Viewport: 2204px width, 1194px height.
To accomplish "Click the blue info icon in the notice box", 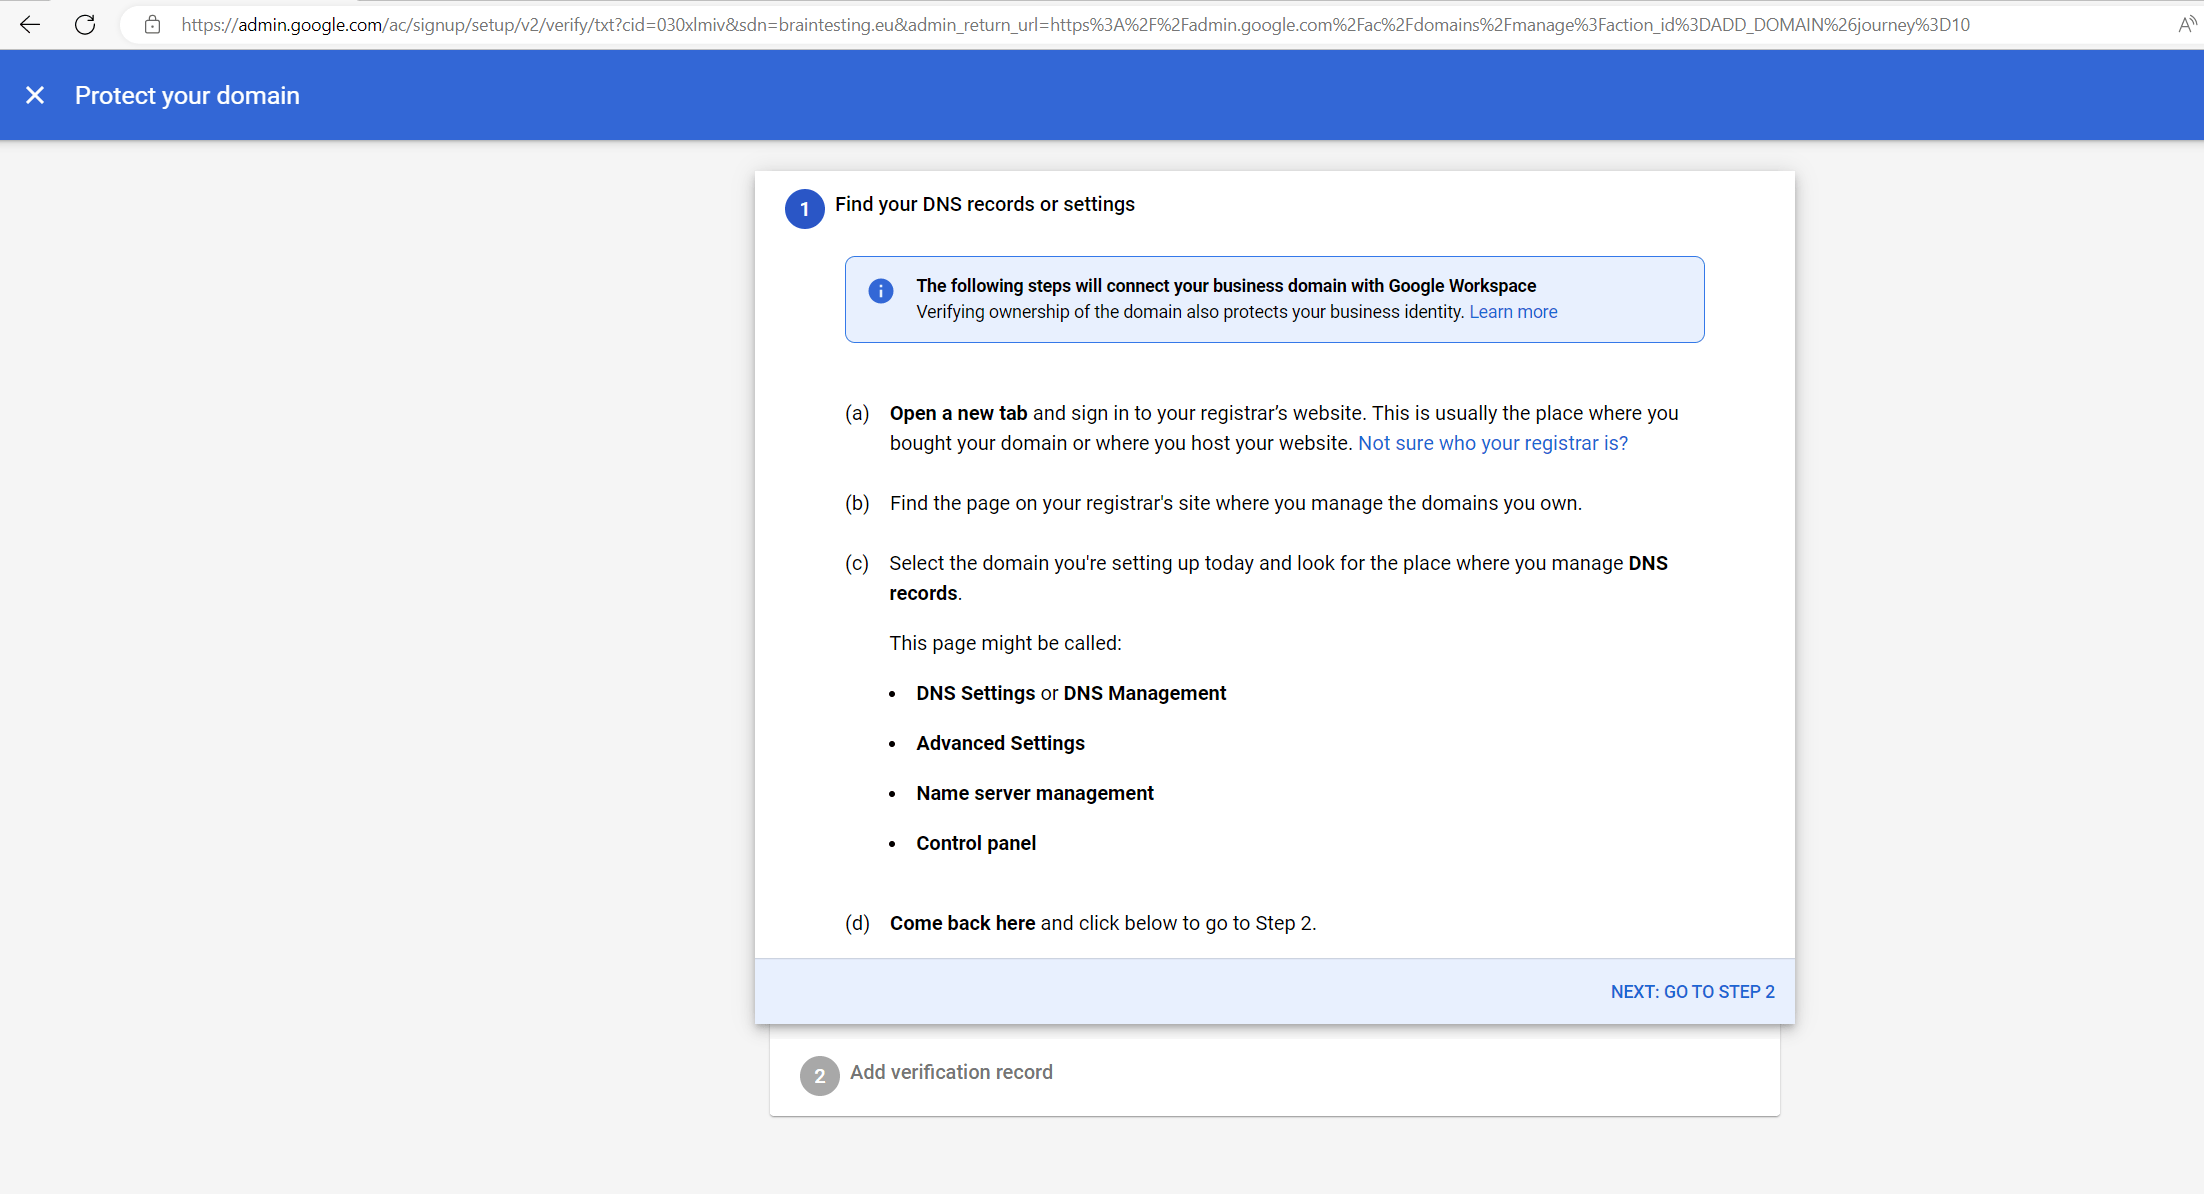I will tap(880, 291).
